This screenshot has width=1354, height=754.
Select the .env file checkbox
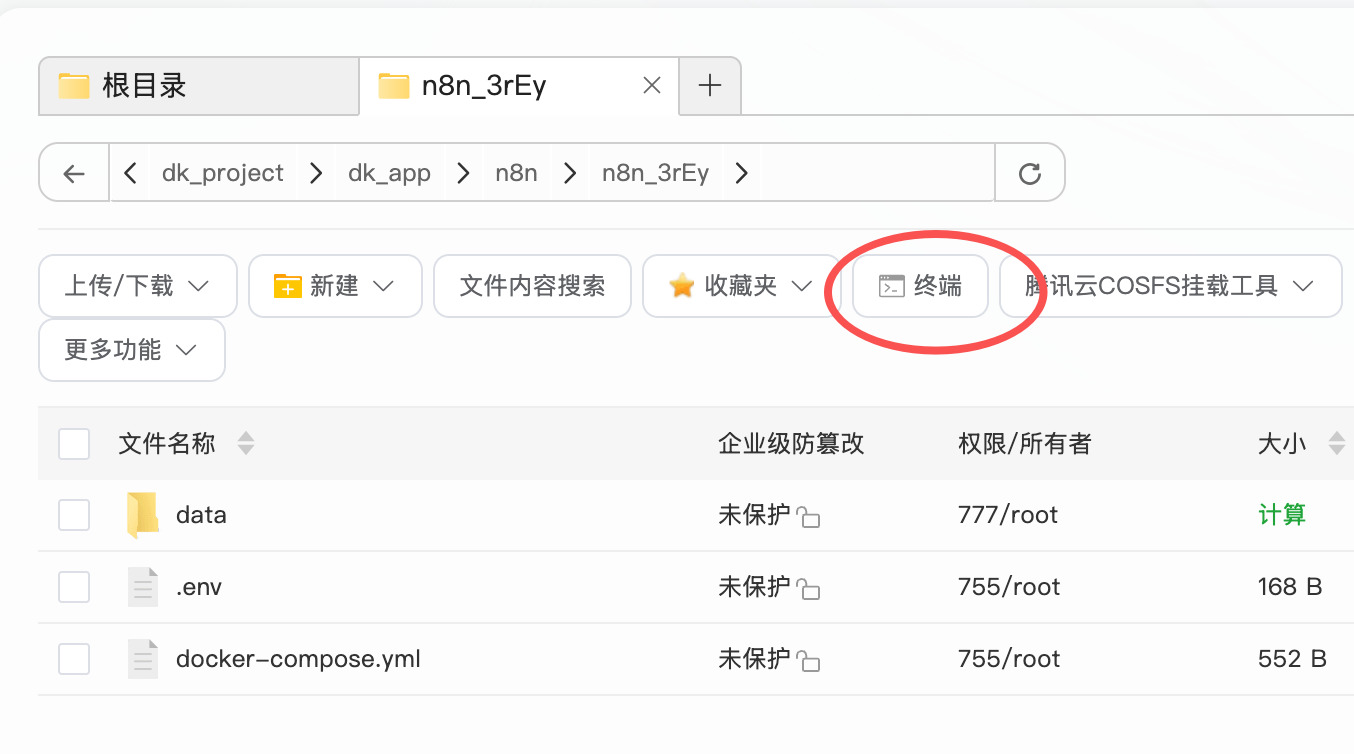(x=74, y=587)
